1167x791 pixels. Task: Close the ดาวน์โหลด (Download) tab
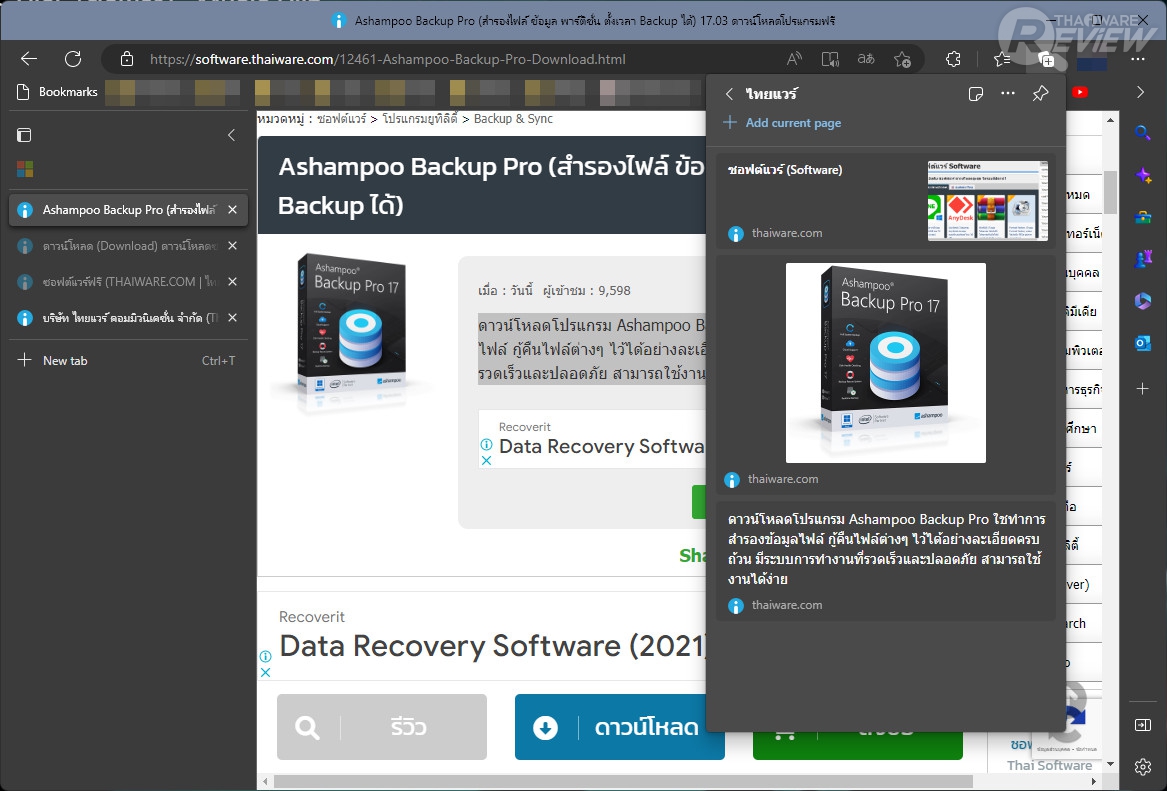(x=232, y=246)
